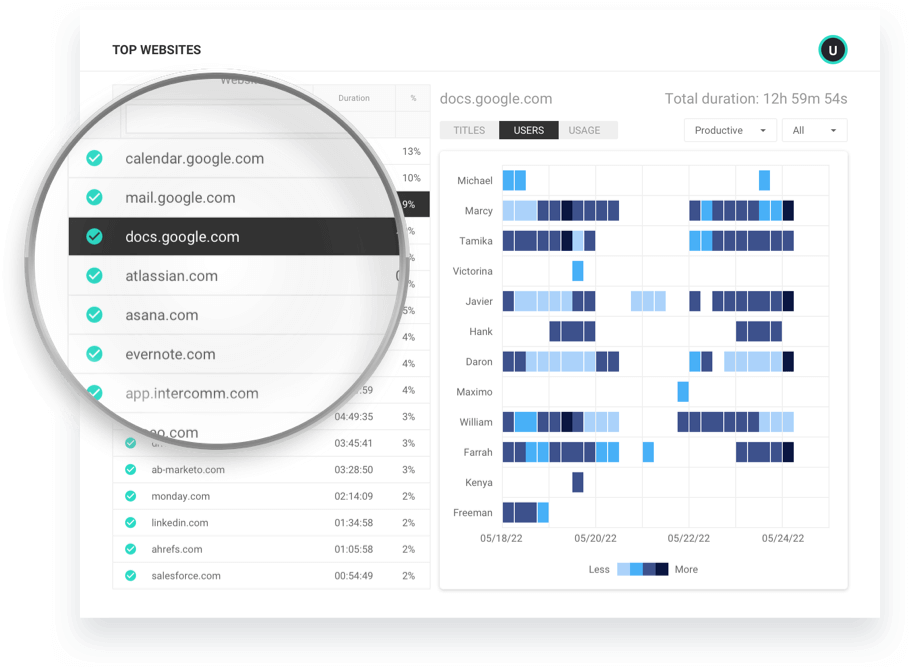
Task: Toggle the checkmark beside calendar.google.com
Action: 95,158
